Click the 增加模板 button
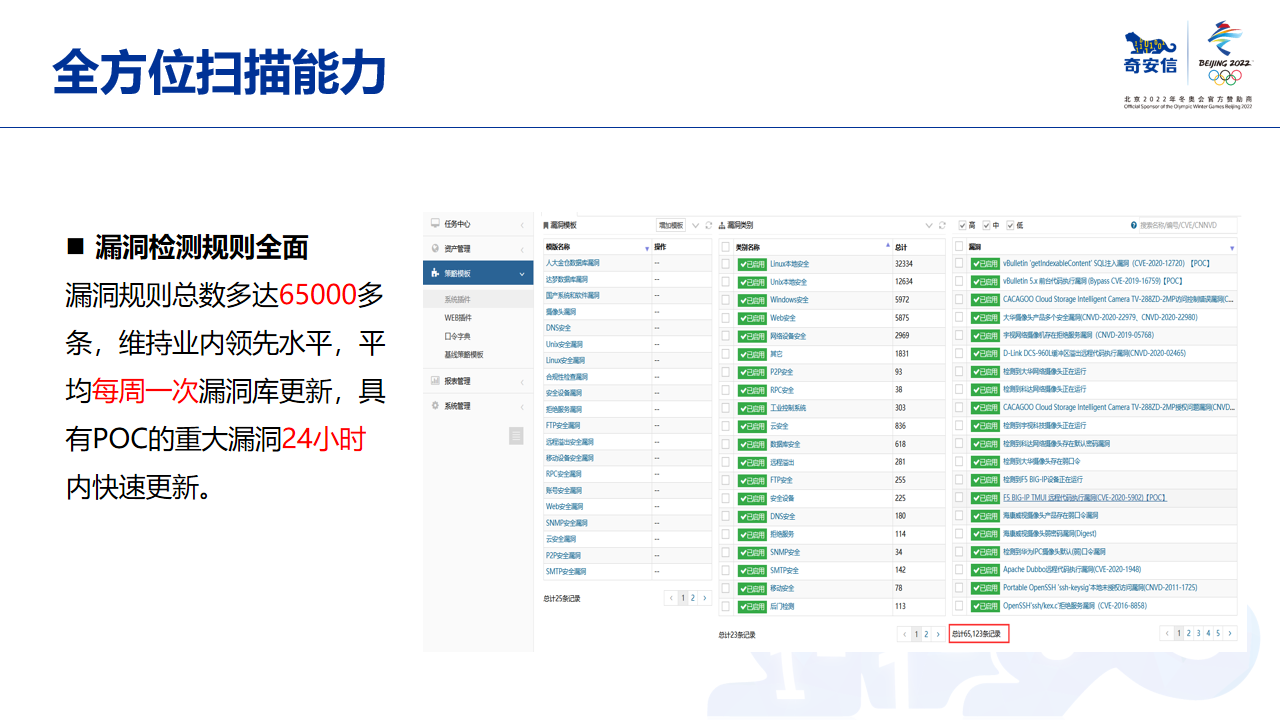This screenshot has height=720, width=1280. 671,226
